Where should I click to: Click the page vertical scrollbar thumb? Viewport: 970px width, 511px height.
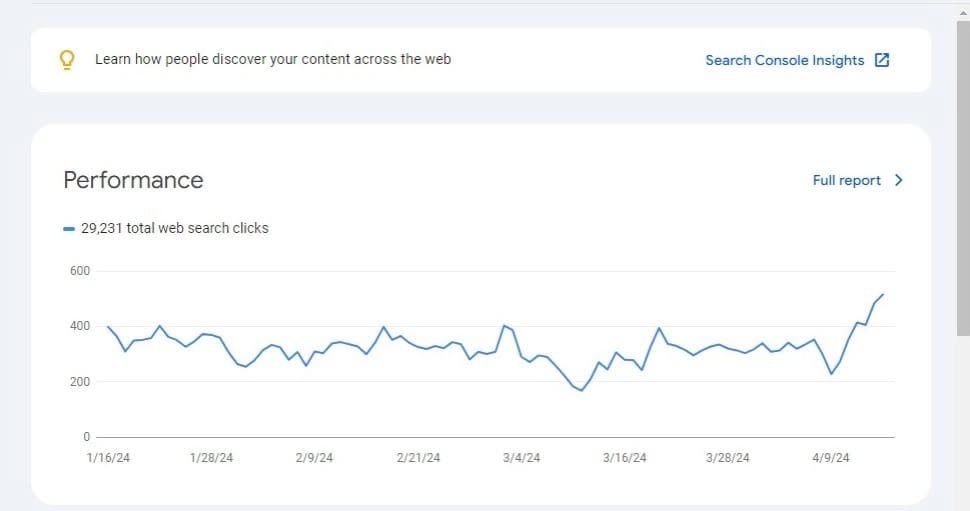tap(963, 178)
